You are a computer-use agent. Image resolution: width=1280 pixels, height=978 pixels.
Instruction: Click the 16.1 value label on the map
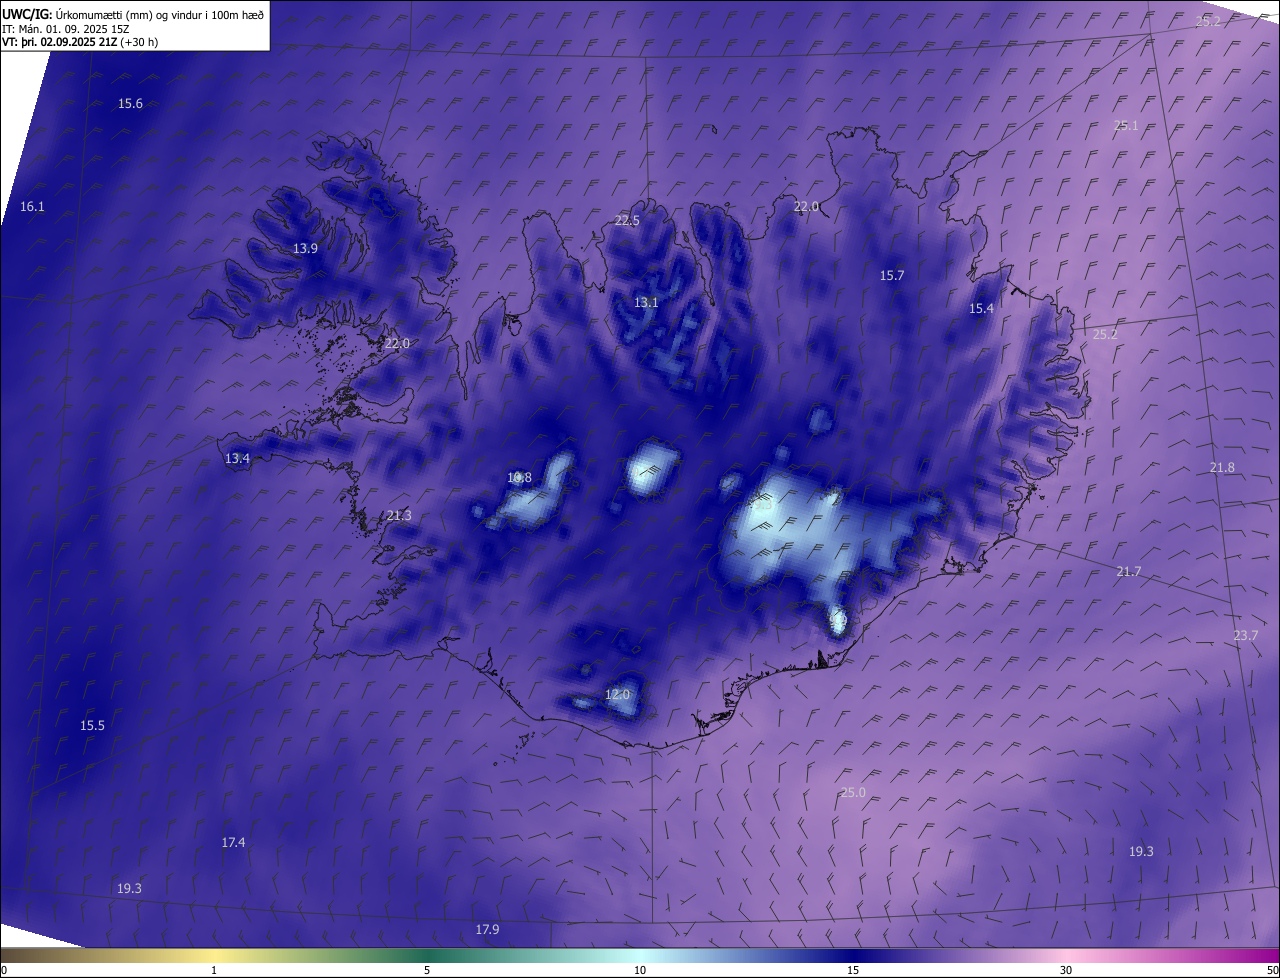(x=32, y=207)
